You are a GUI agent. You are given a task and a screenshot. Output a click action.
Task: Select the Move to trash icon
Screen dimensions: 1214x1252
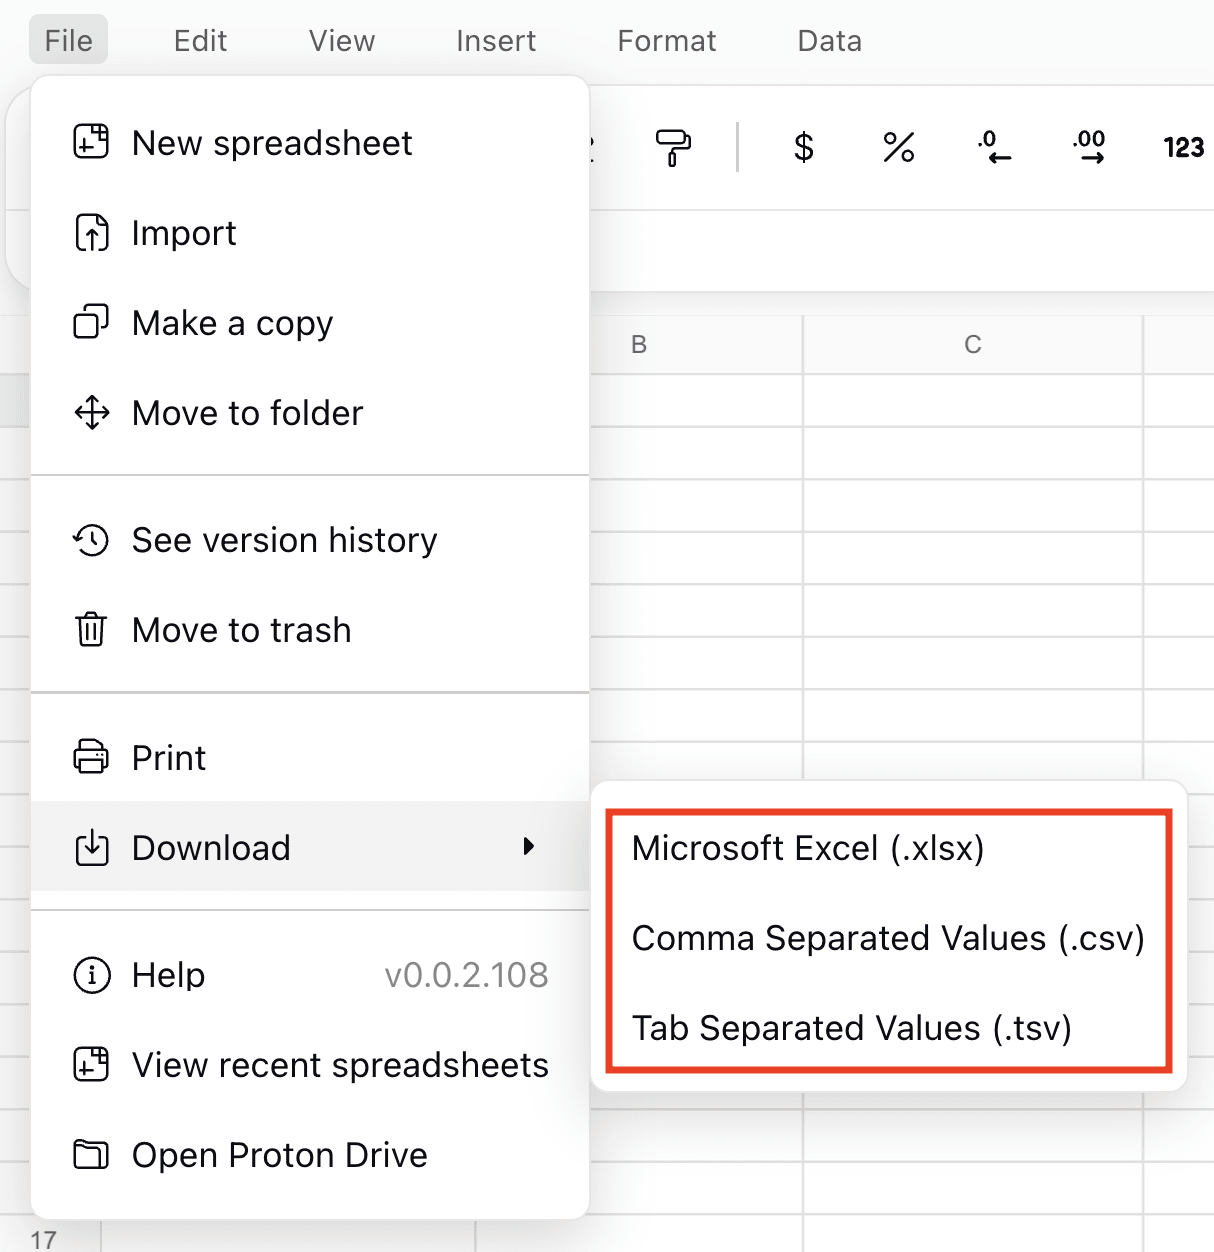pyautogui.click(x=91, y=630)
